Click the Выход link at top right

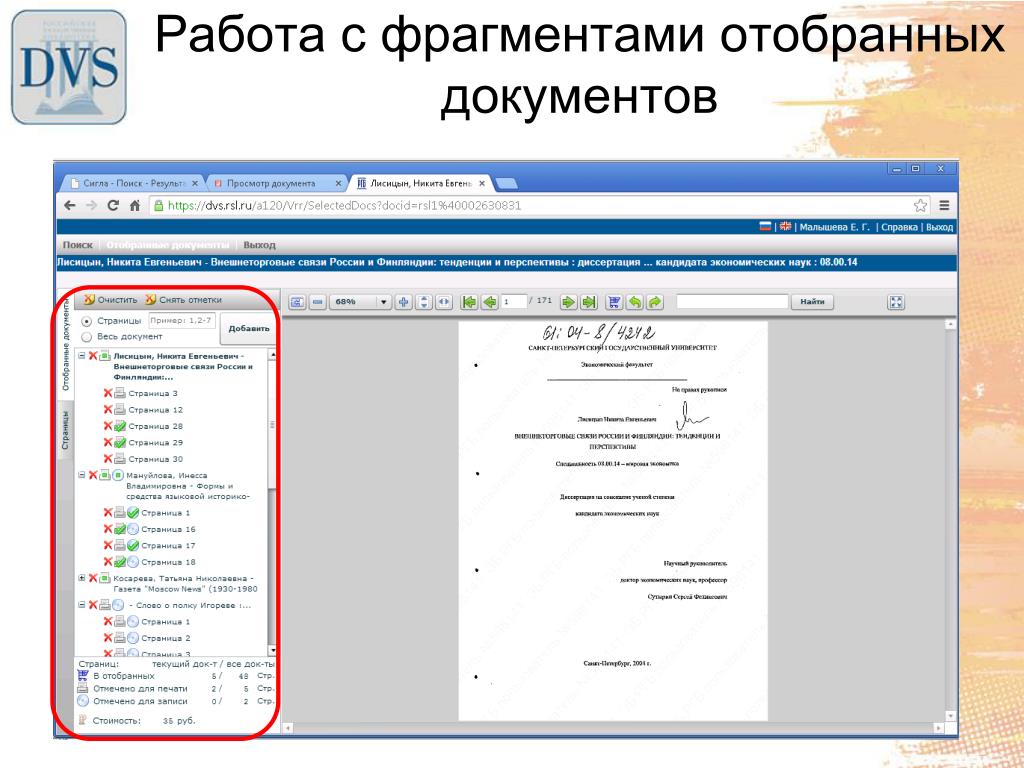point(940,227)
